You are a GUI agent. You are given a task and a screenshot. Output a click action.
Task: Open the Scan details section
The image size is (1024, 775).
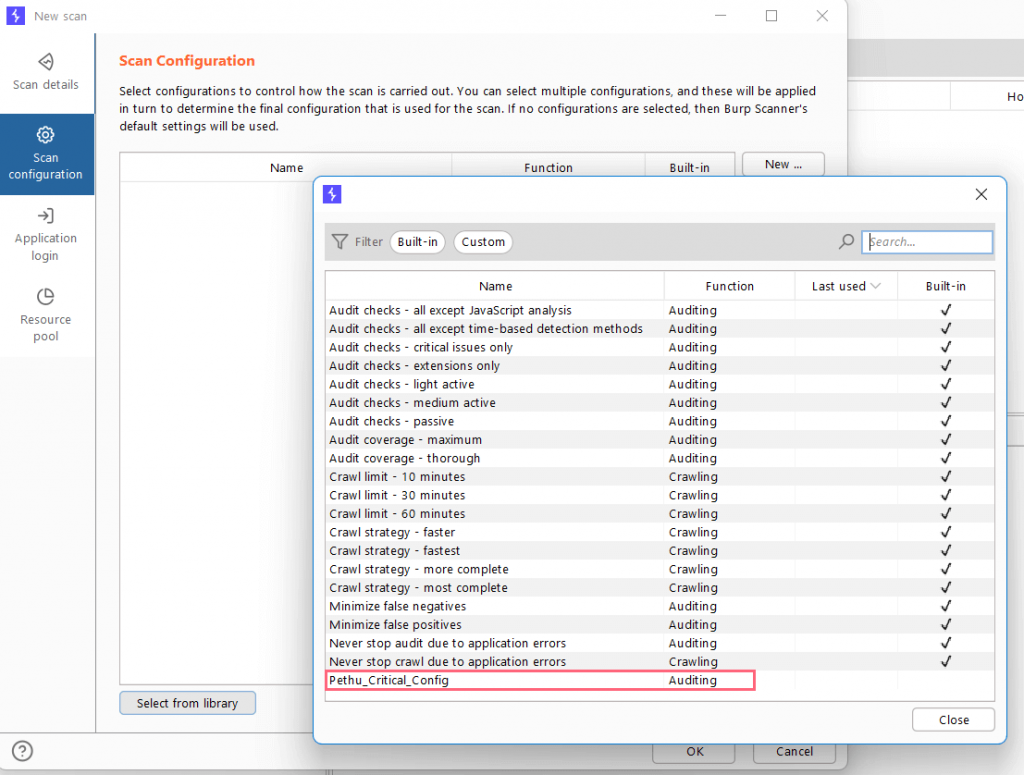coord(46,72)
